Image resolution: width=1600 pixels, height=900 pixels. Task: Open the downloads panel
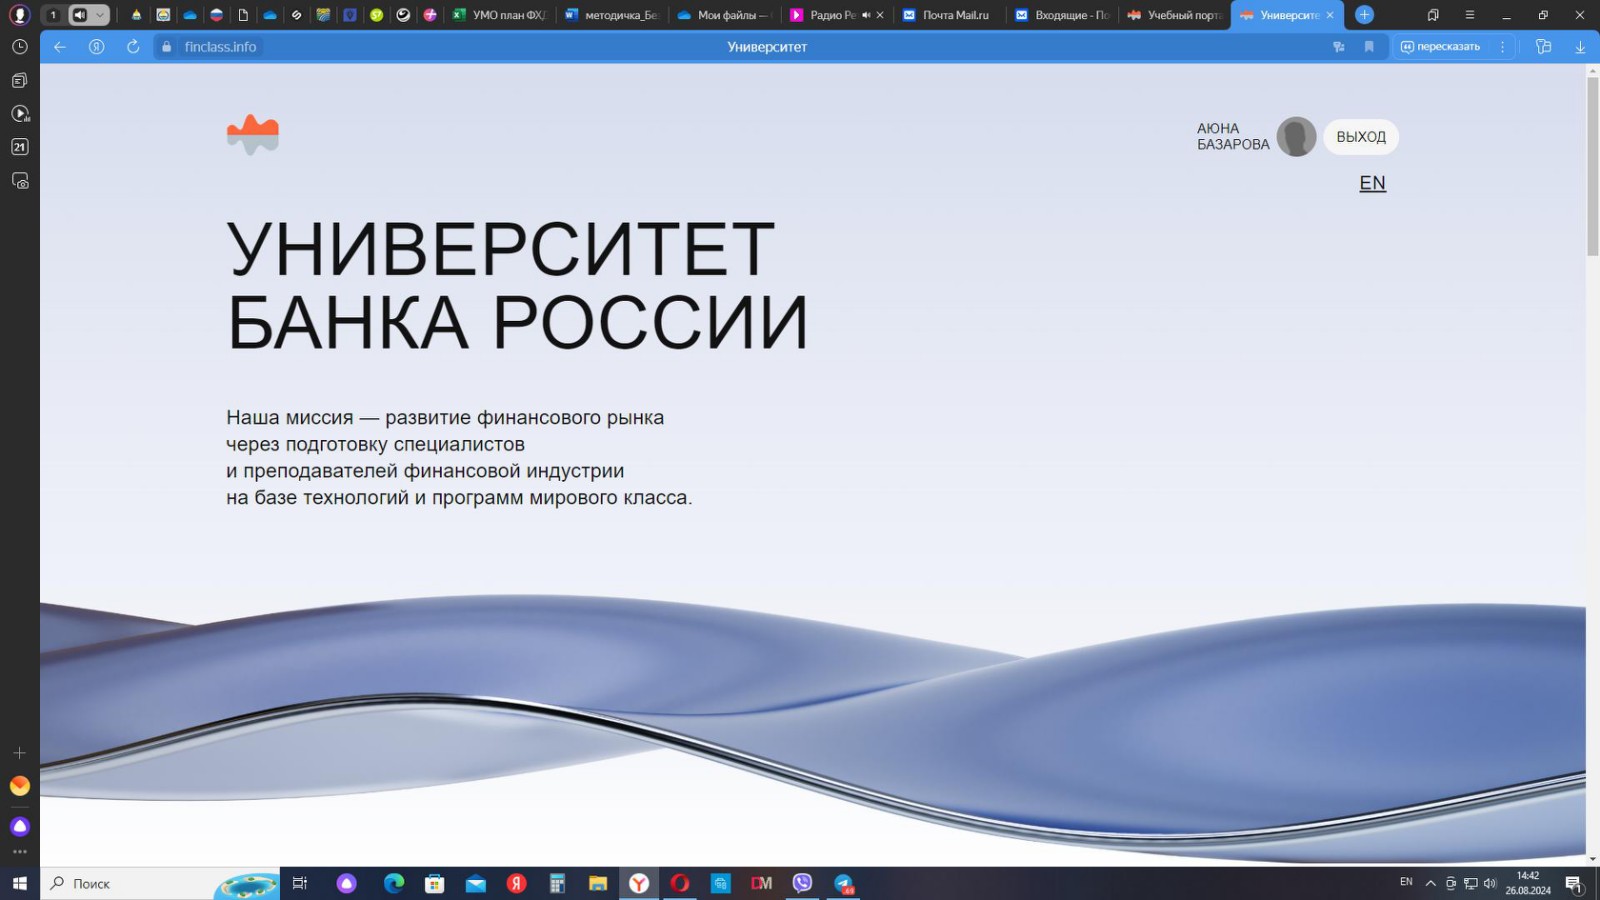click(1580, 47)
